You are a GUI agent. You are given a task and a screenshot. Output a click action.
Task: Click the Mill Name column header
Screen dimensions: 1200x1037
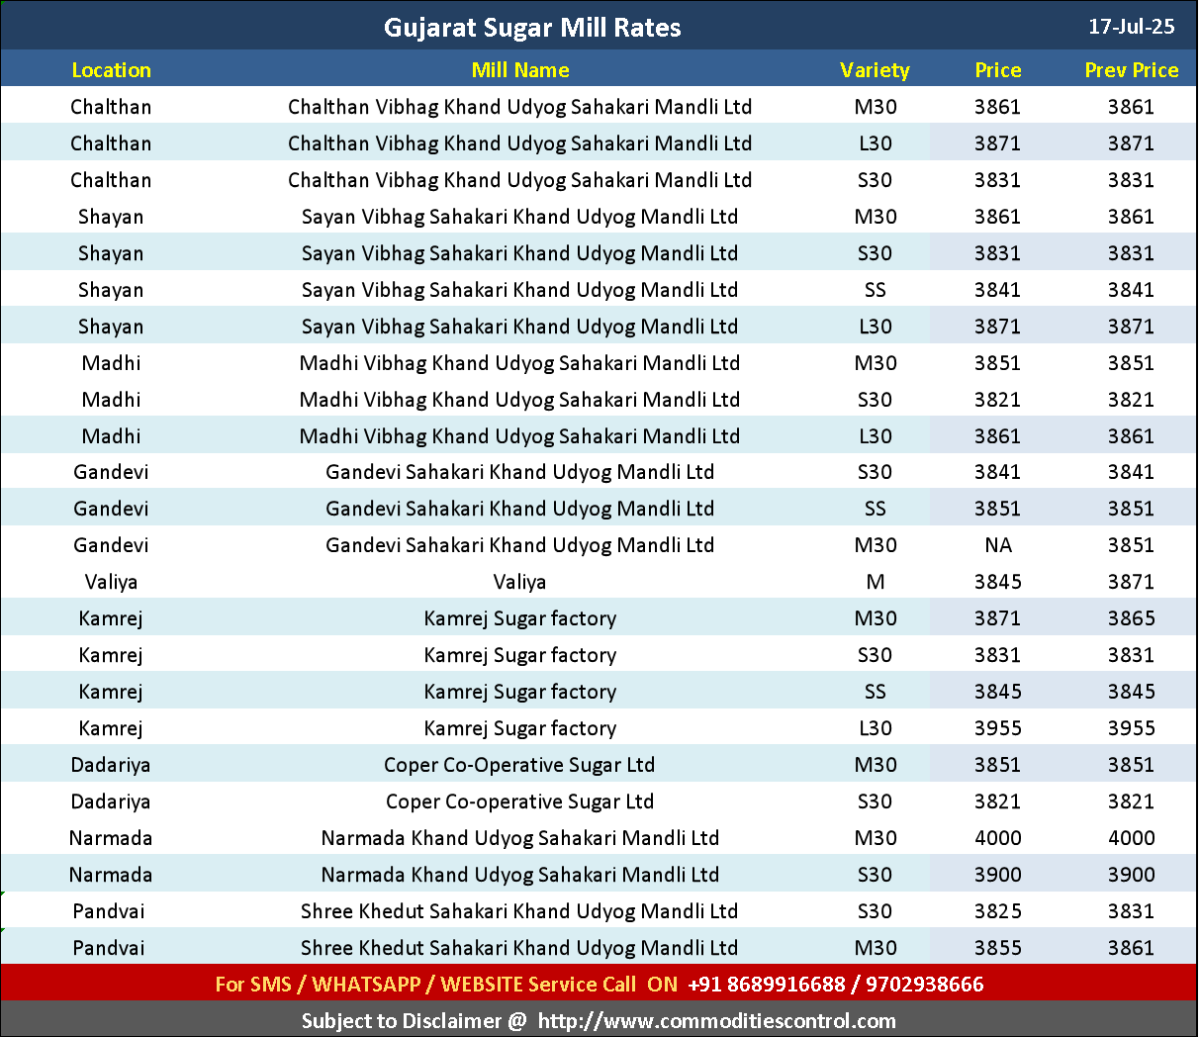tap(520, 70)
